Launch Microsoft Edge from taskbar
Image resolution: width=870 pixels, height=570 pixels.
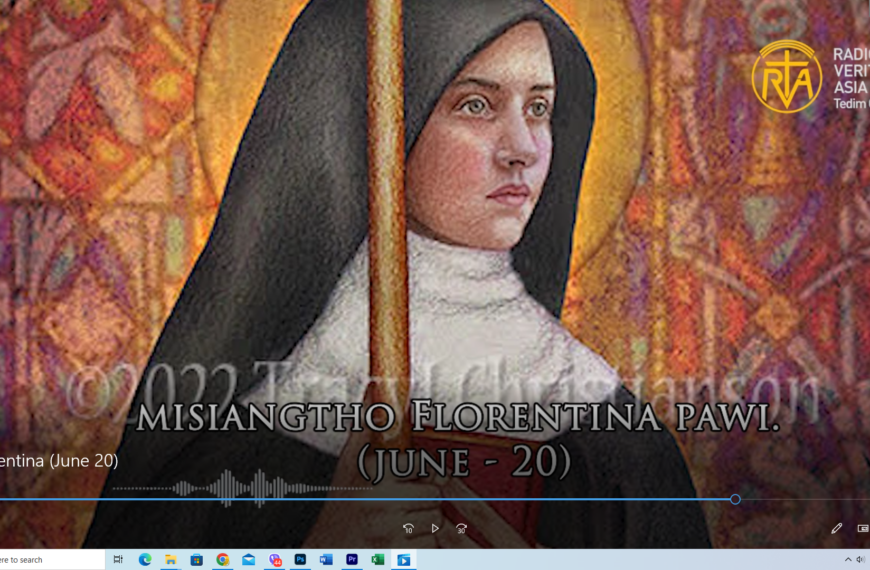145,559
